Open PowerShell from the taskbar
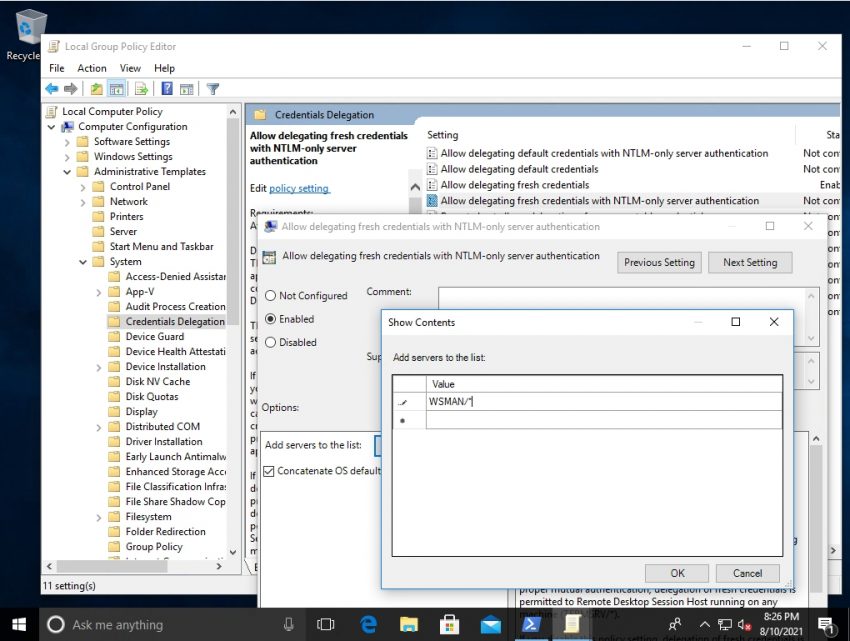 click(x=531, y=624)
